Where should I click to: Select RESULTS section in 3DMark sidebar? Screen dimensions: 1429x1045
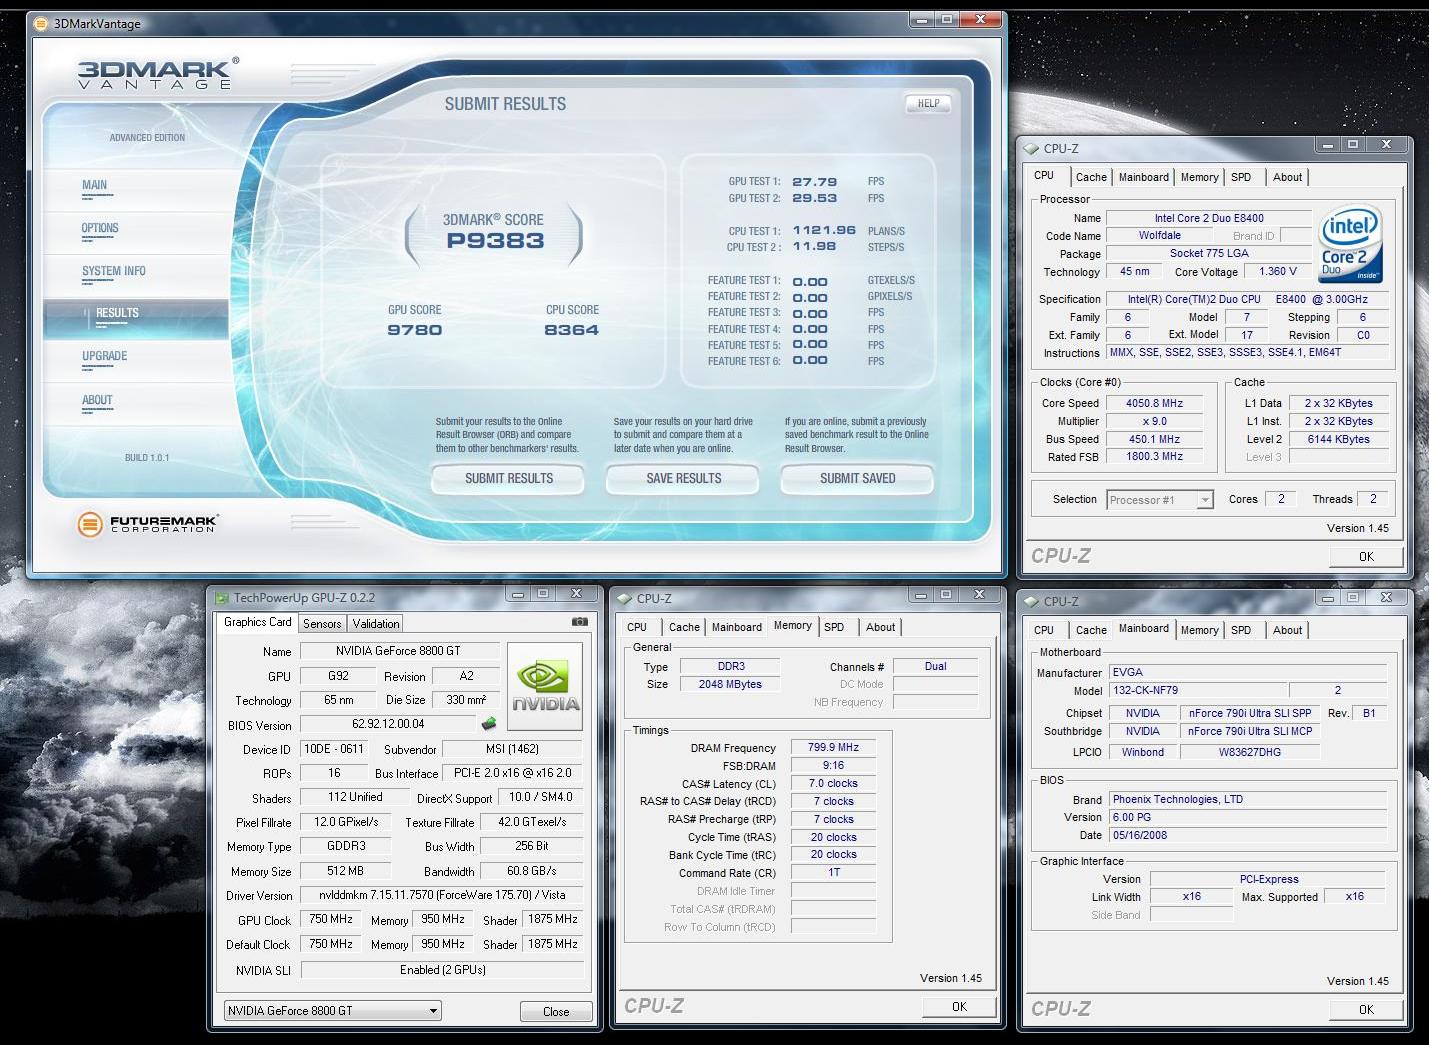136,317
